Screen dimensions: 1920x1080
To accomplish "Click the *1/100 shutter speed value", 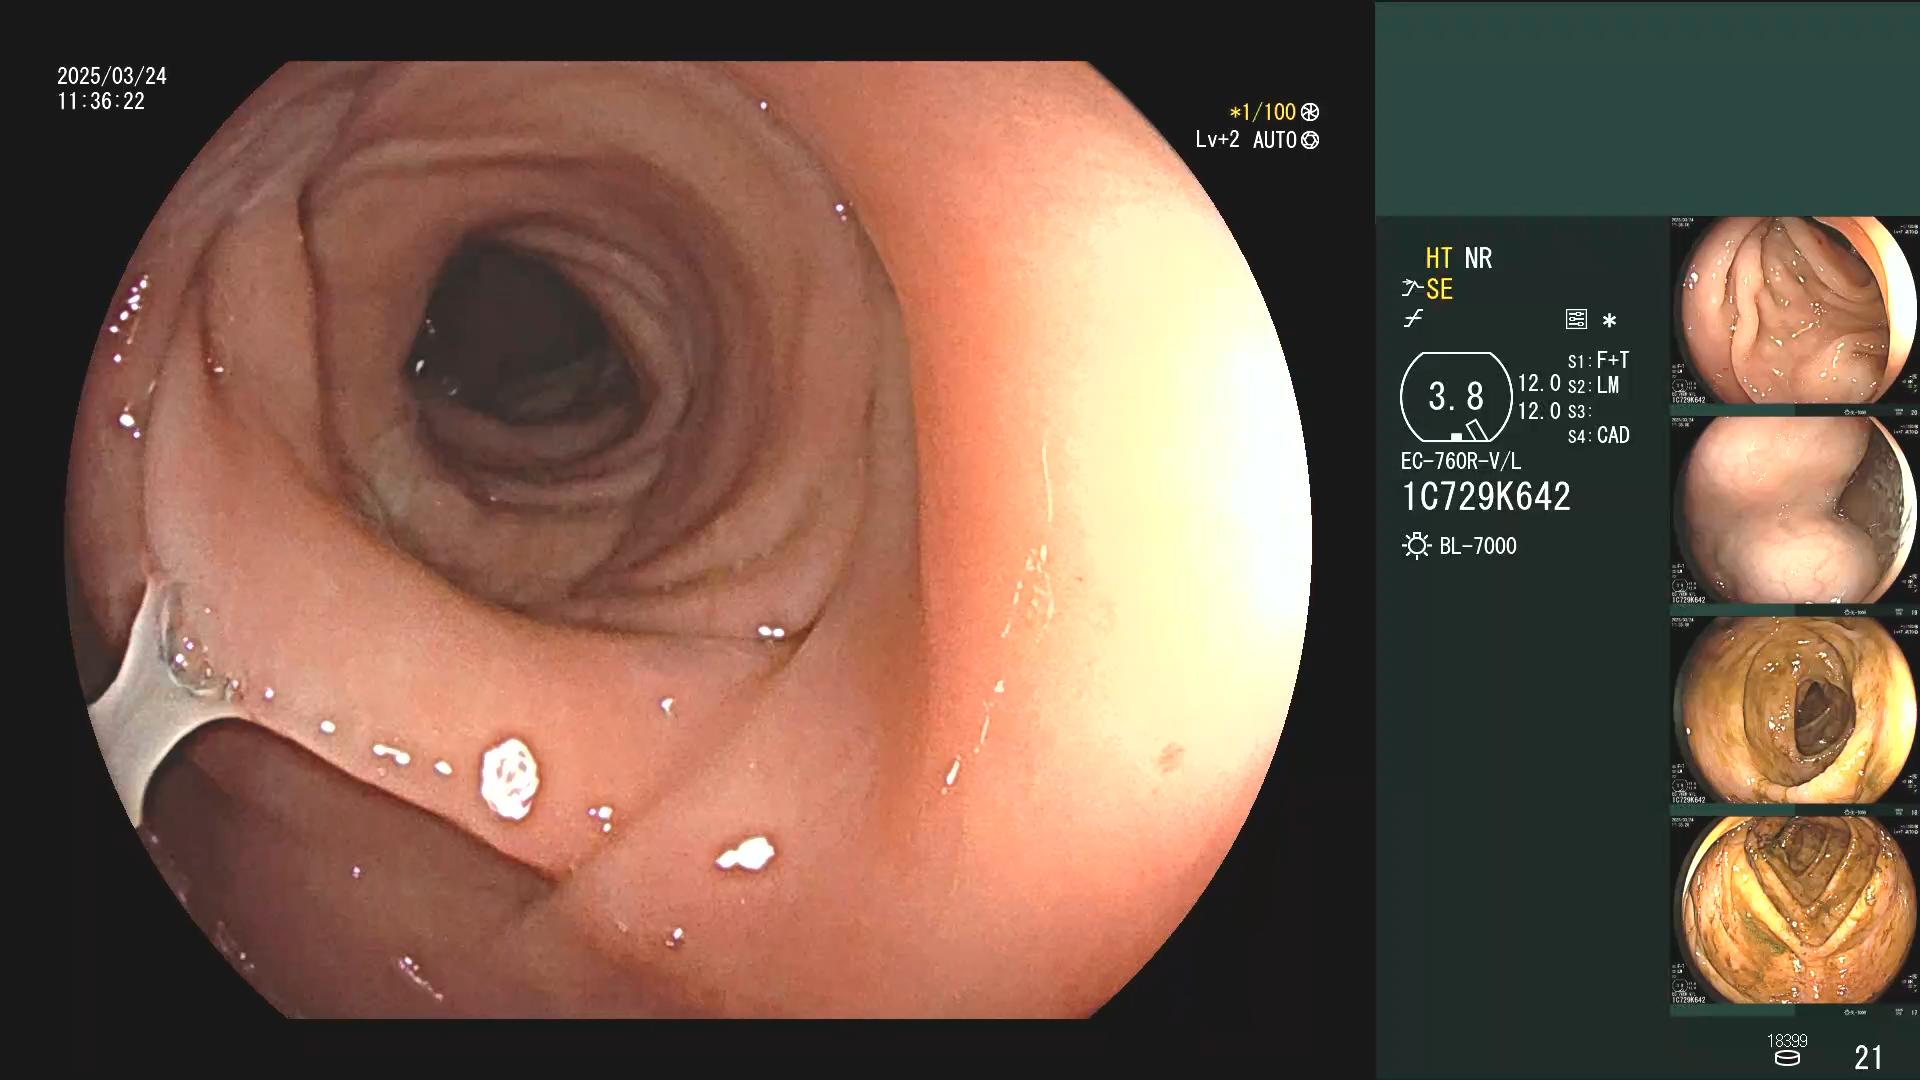I will [1262, 112].
